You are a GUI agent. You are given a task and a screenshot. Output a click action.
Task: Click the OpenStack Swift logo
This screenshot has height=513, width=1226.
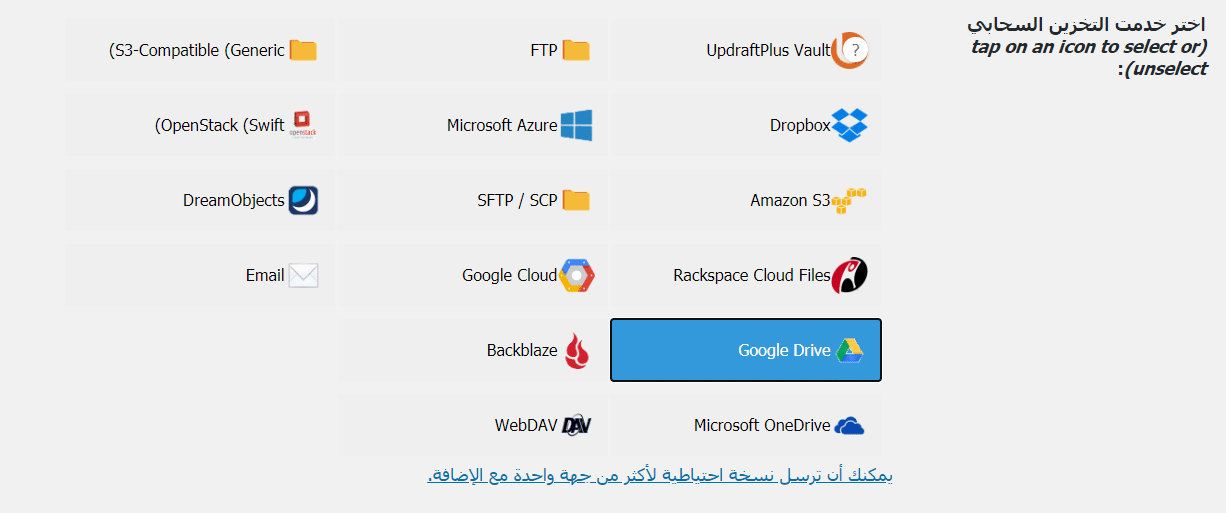coord(302,125)
